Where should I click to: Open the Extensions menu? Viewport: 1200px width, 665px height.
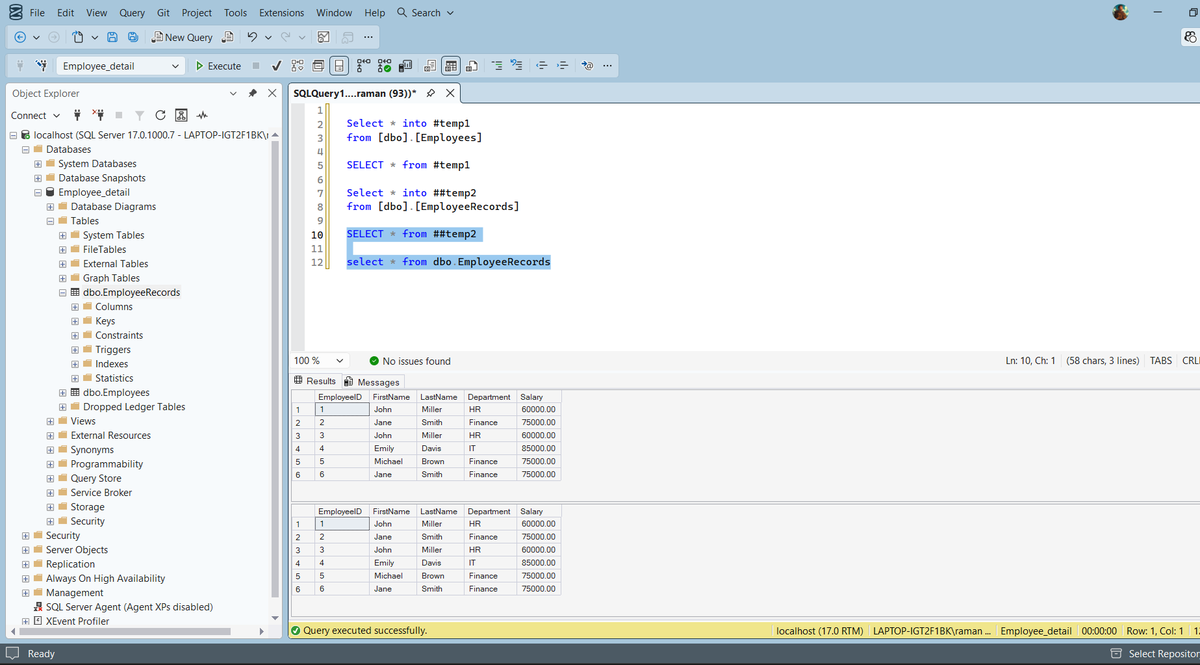pos(281,12)
